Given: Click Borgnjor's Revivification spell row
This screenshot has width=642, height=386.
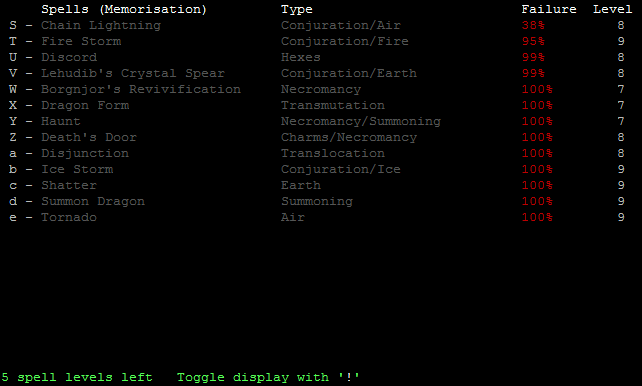Looking at the screenshot, I should click(x=317, y=89).
